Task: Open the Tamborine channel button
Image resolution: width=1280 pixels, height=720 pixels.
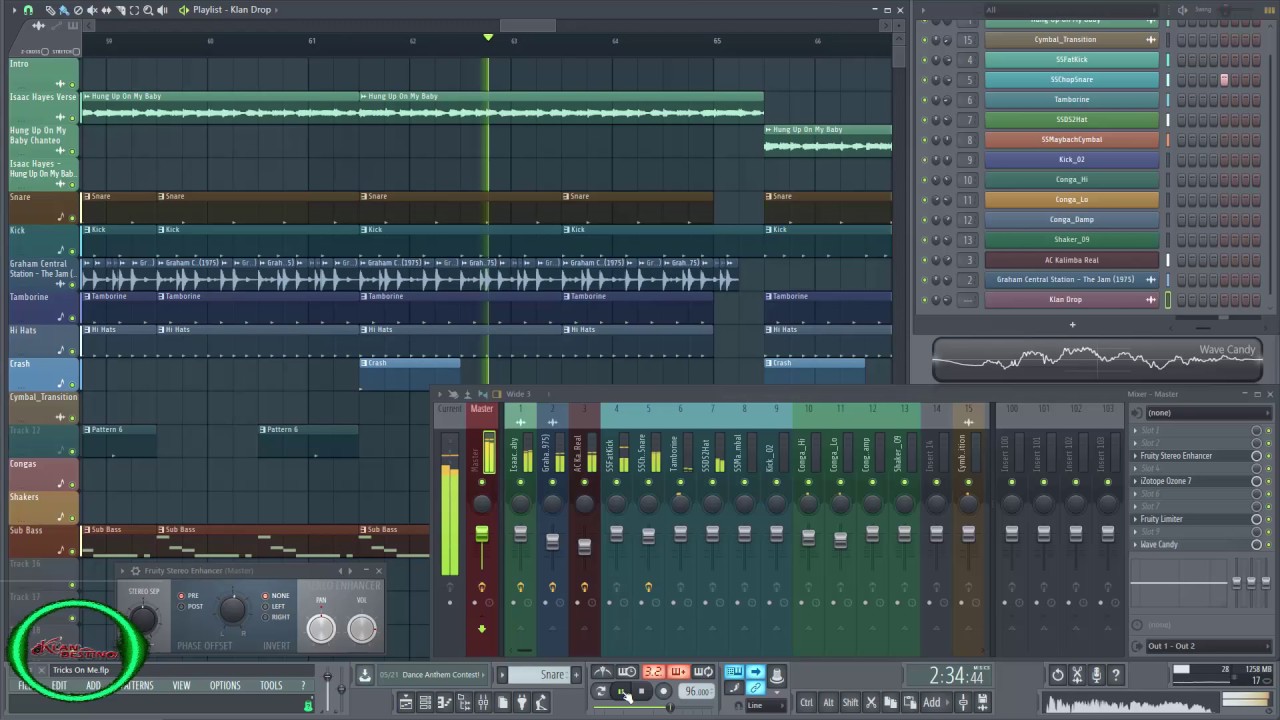Action: (x=1071, y=100)
